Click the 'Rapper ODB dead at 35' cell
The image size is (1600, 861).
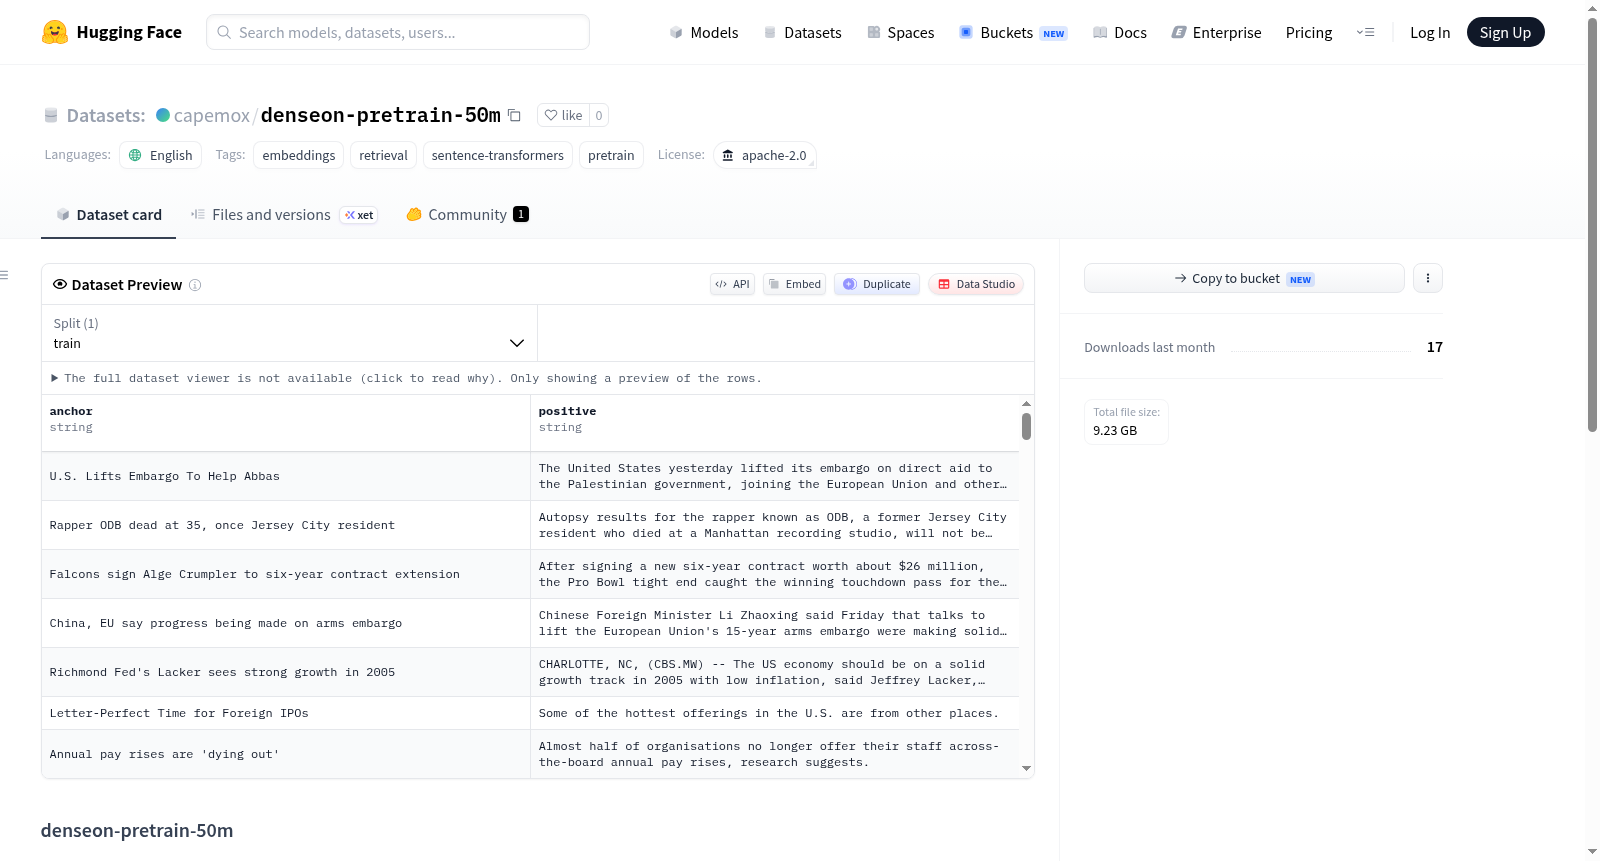(286, 525)
